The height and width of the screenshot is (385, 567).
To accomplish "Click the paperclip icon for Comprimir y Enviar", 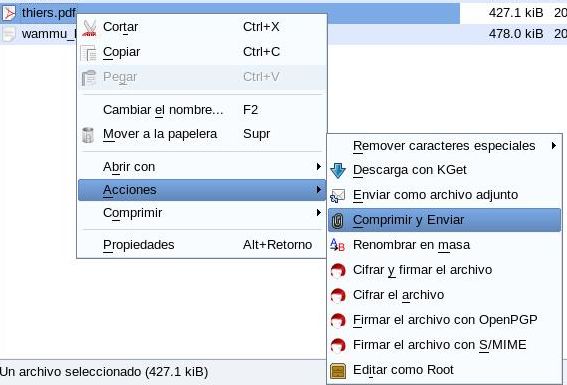I will [x=338, y=221].
